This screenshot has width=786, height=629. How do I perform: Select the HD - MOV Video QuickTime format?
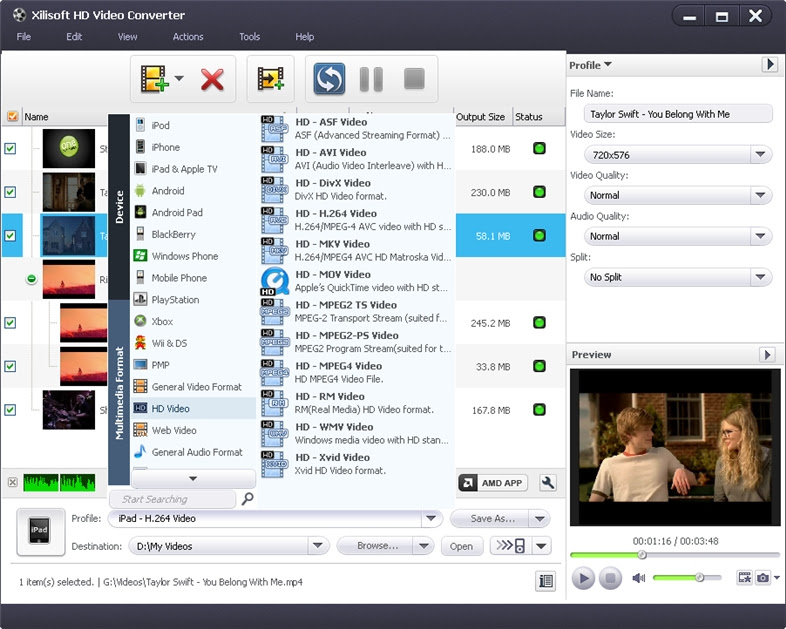point(356,281)
